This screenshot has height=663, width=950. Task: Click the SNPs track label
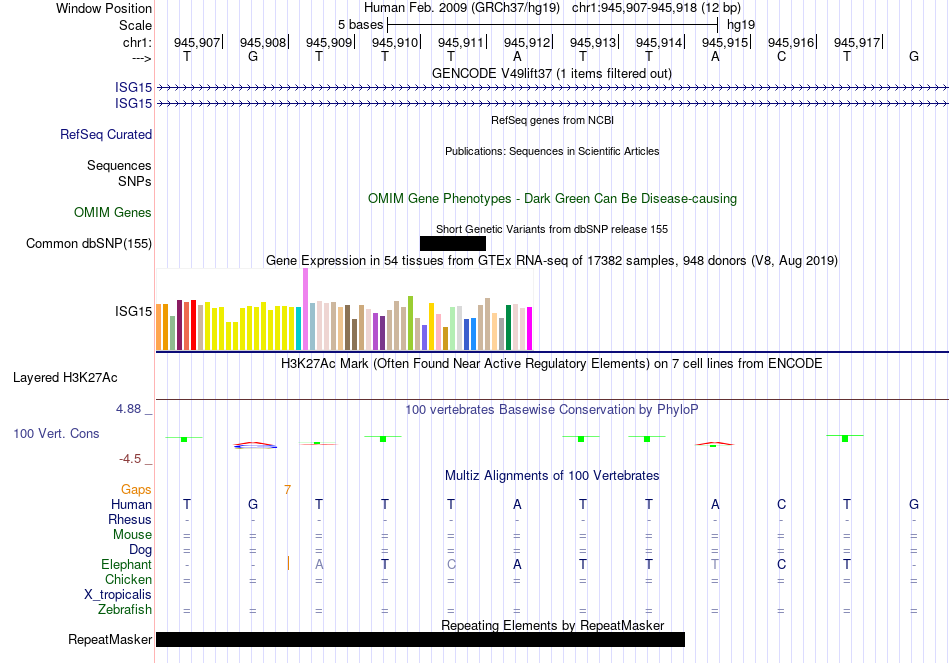click(x=135, y=181)
